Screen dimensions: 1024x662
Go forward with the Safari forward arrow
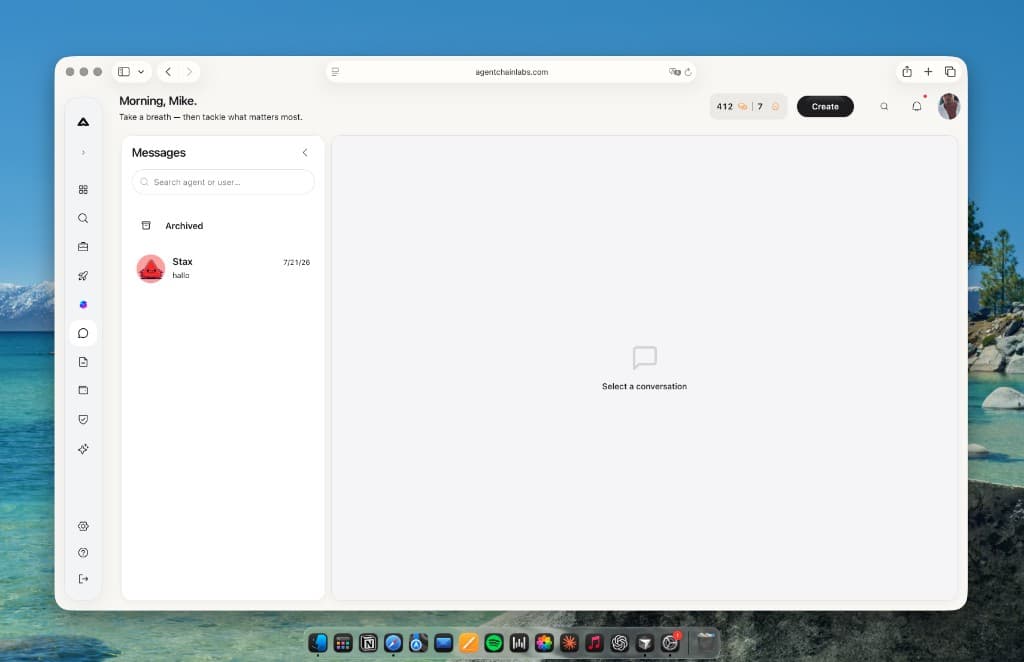tap(189, 72)
